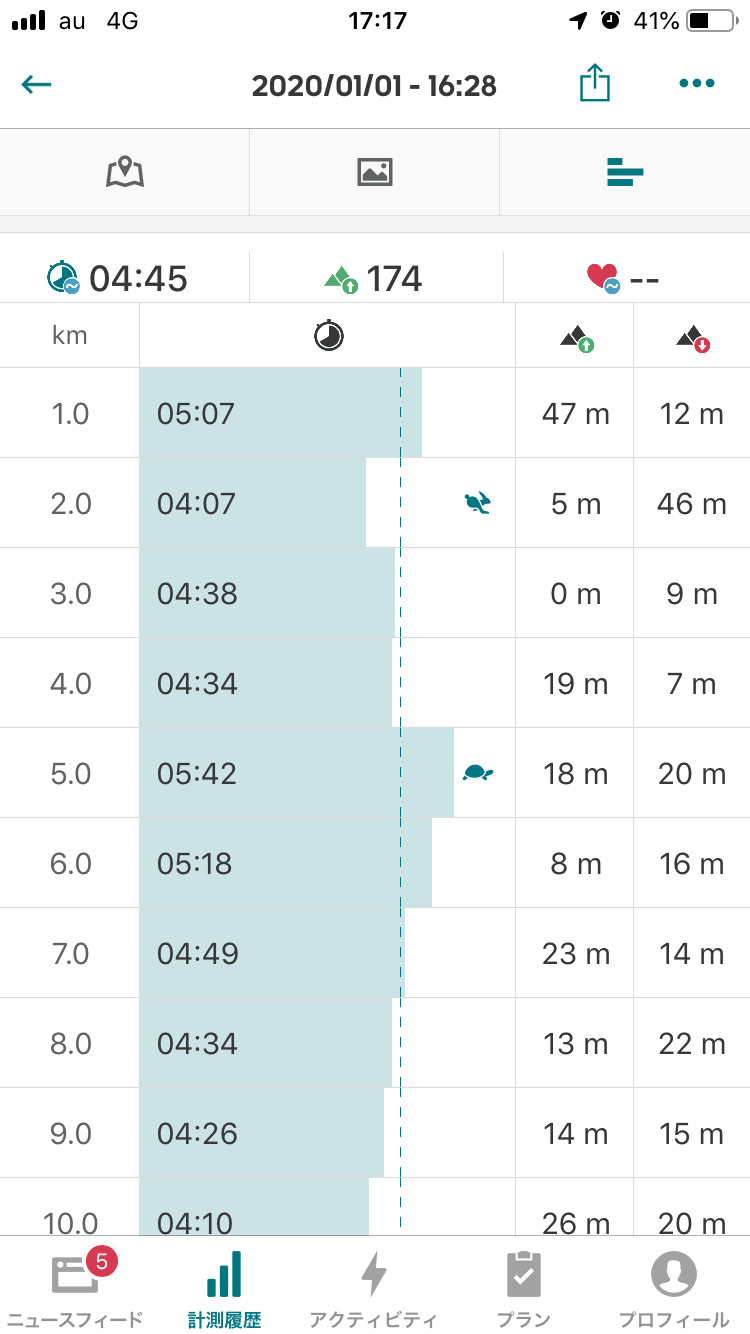Tap the average pace clock icon

[x=63, y=277]
